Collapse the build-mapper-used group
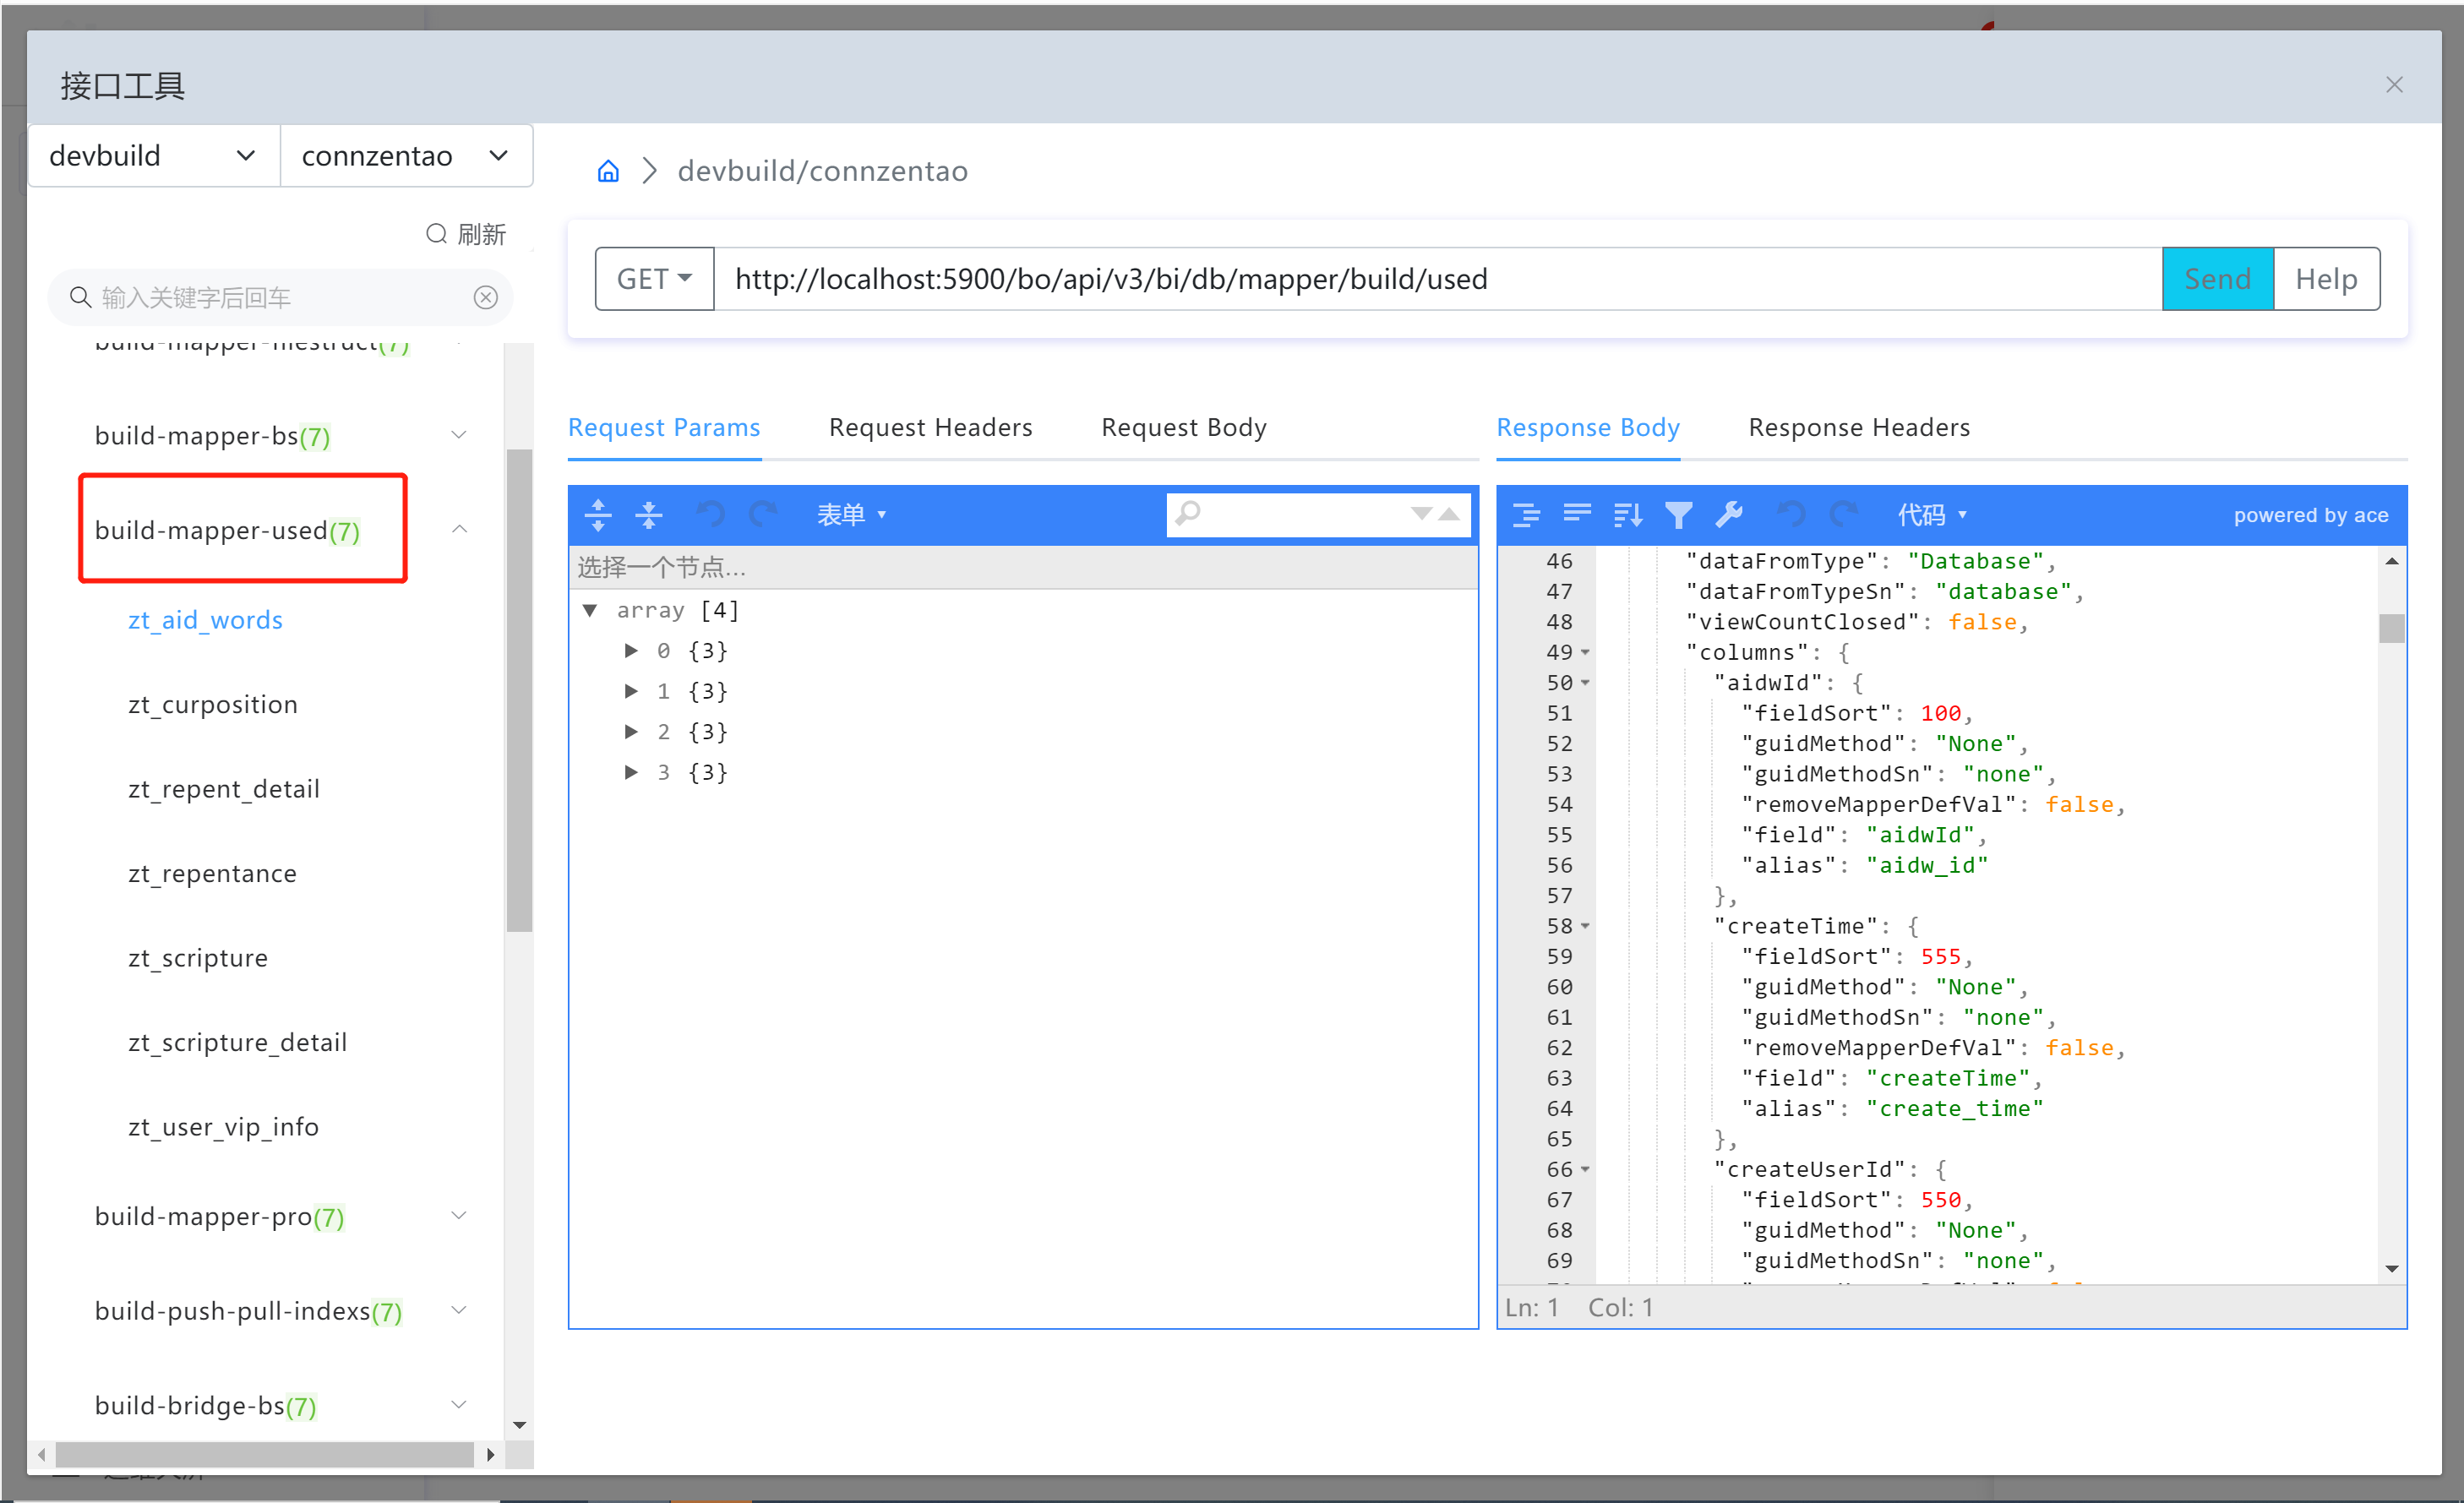This screenshot has height=1503, width=2464. [459, 529]
